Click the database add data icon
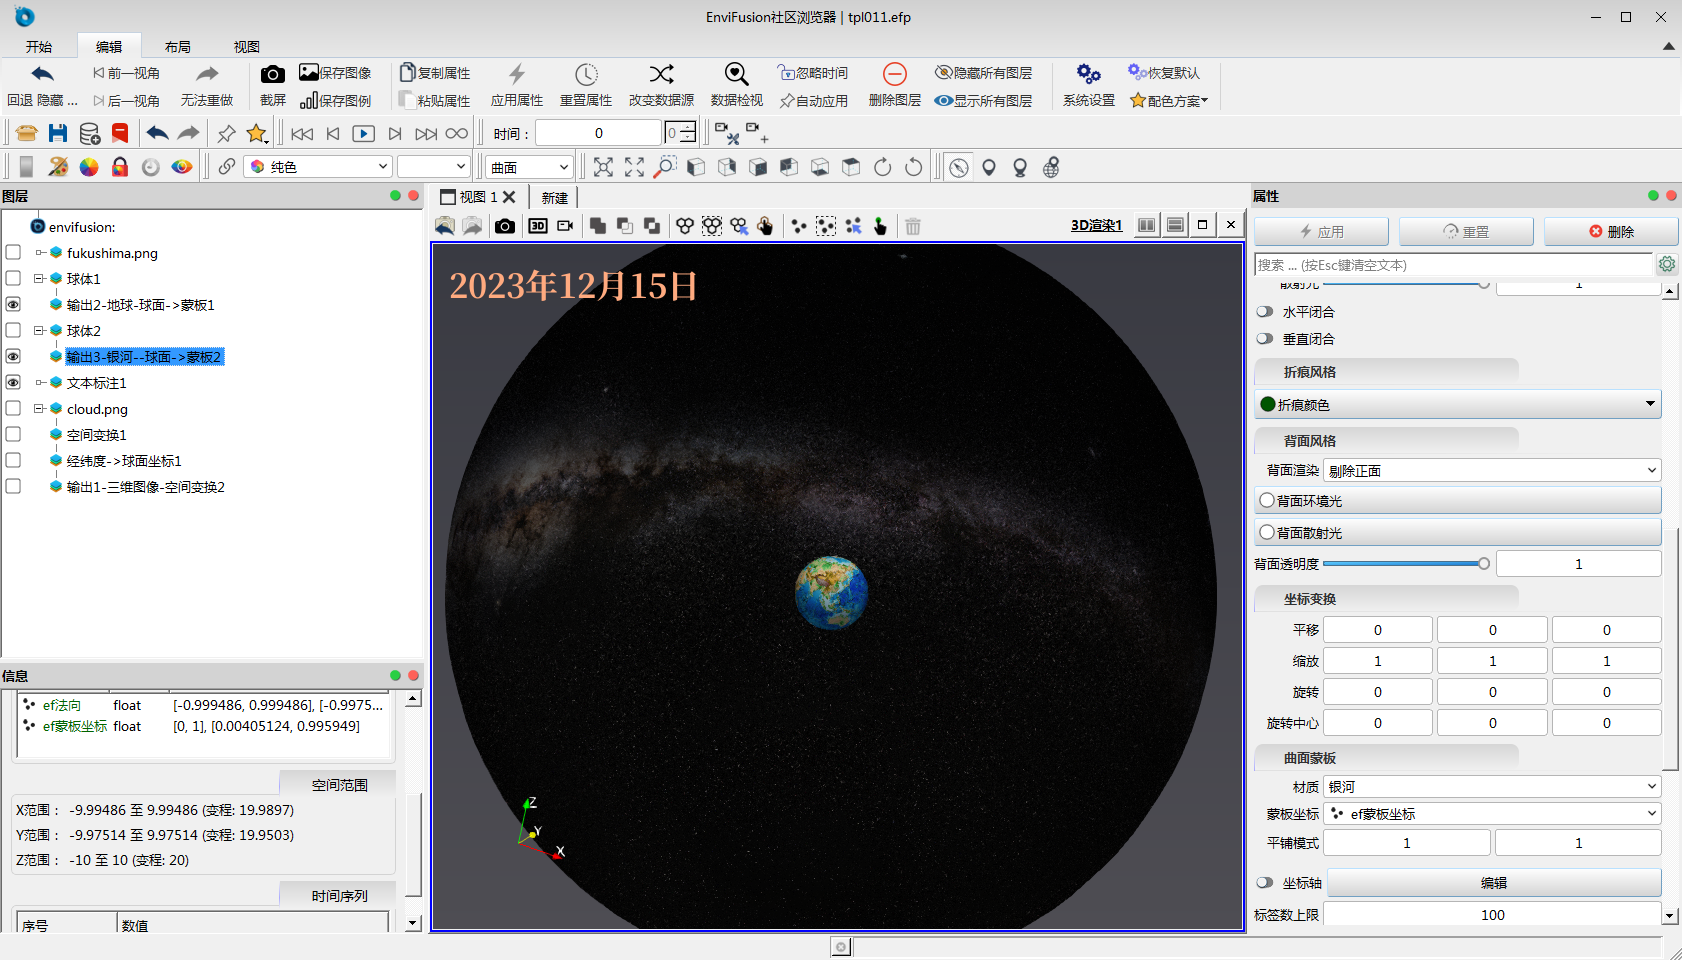The image size is (1682, 960). tap(89, 133)
